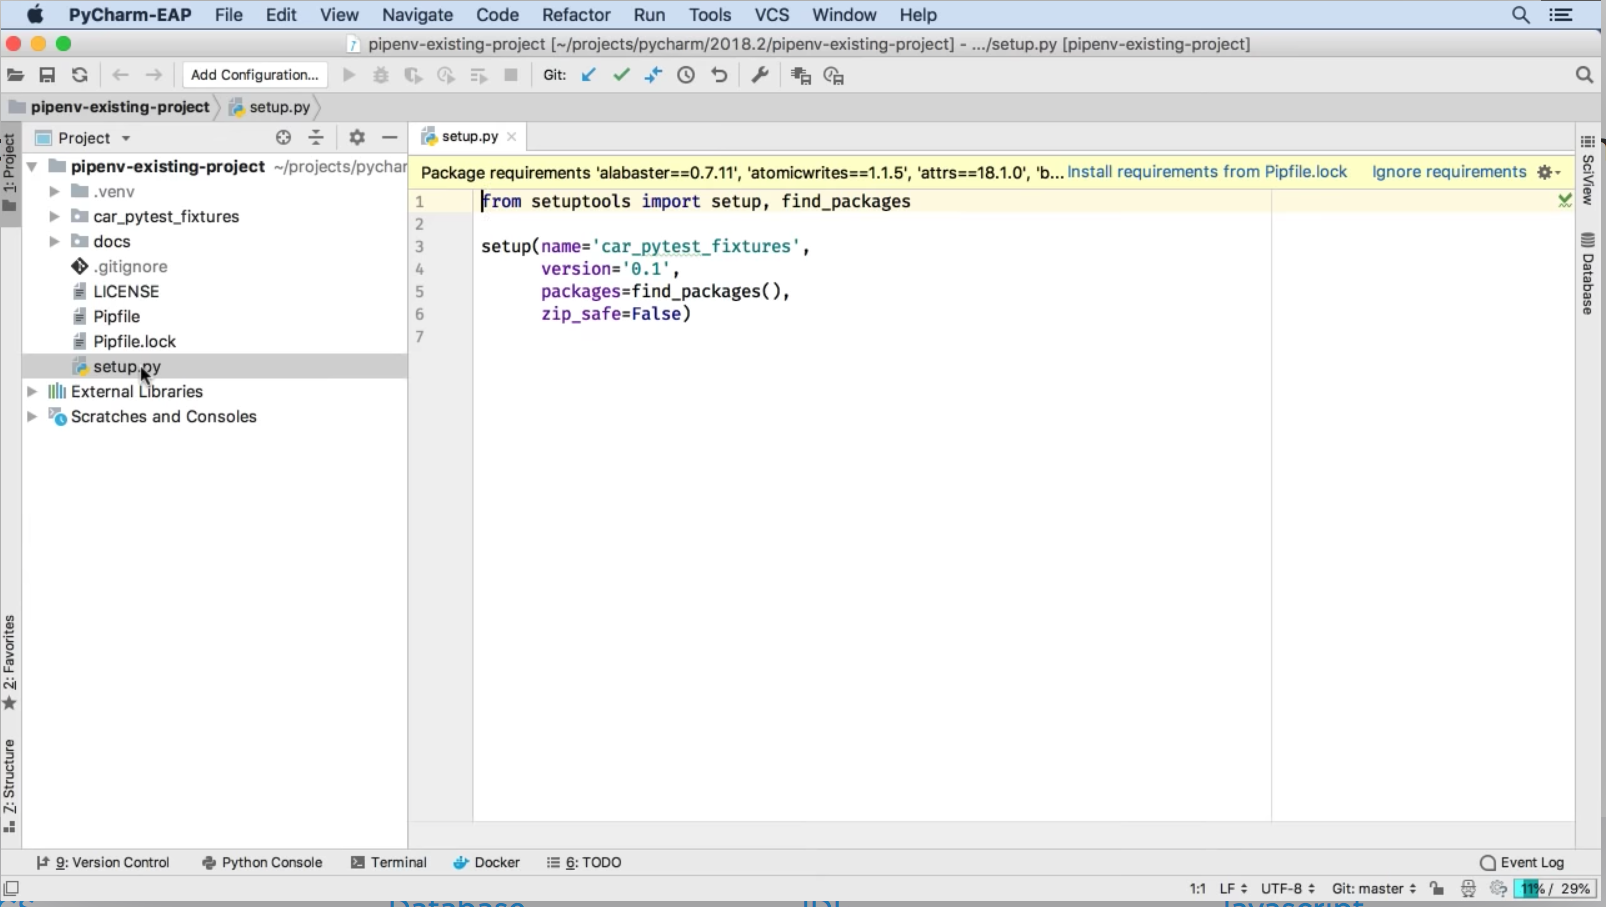This screenshot has width=1606, height=907.
Task: Open the notification bar gear menu
Action: point(1549,172)
